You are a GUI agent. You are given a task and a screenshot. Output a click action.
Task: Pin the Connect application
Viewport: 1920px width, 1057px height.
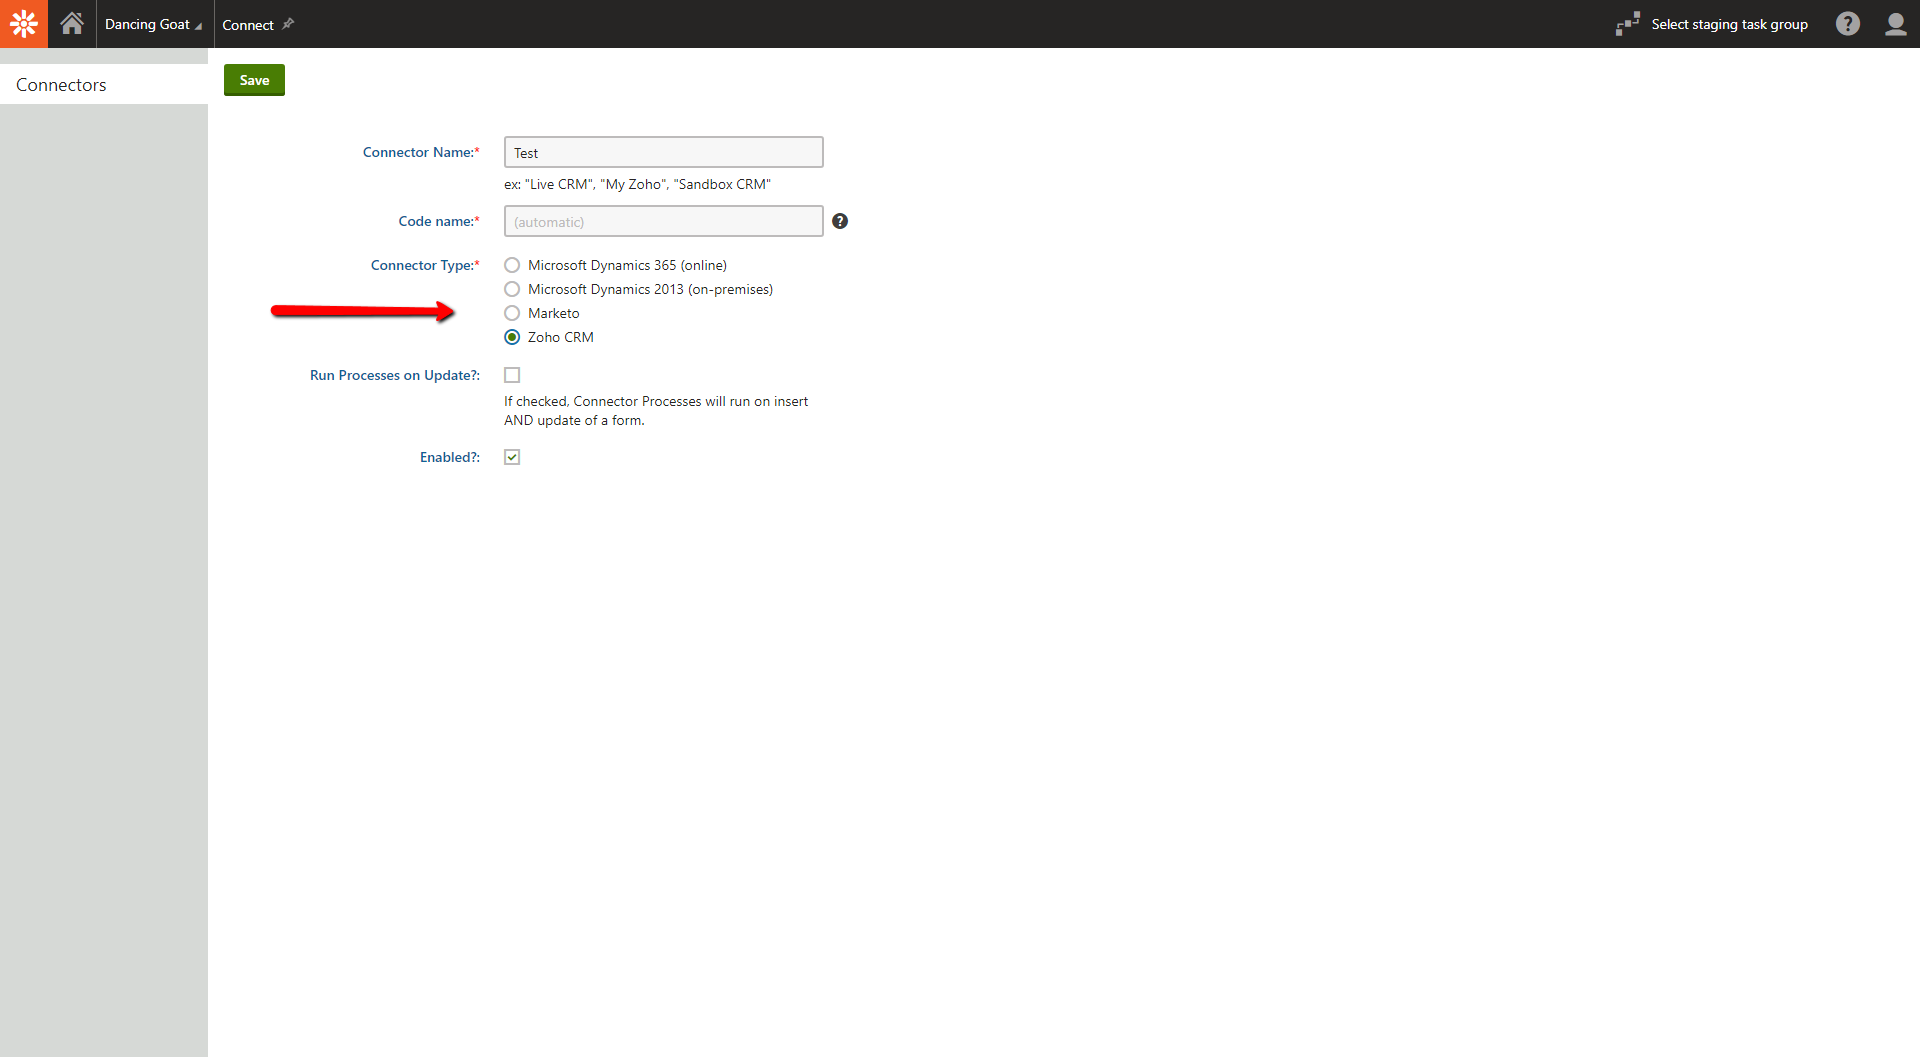[x=288, y=24]
